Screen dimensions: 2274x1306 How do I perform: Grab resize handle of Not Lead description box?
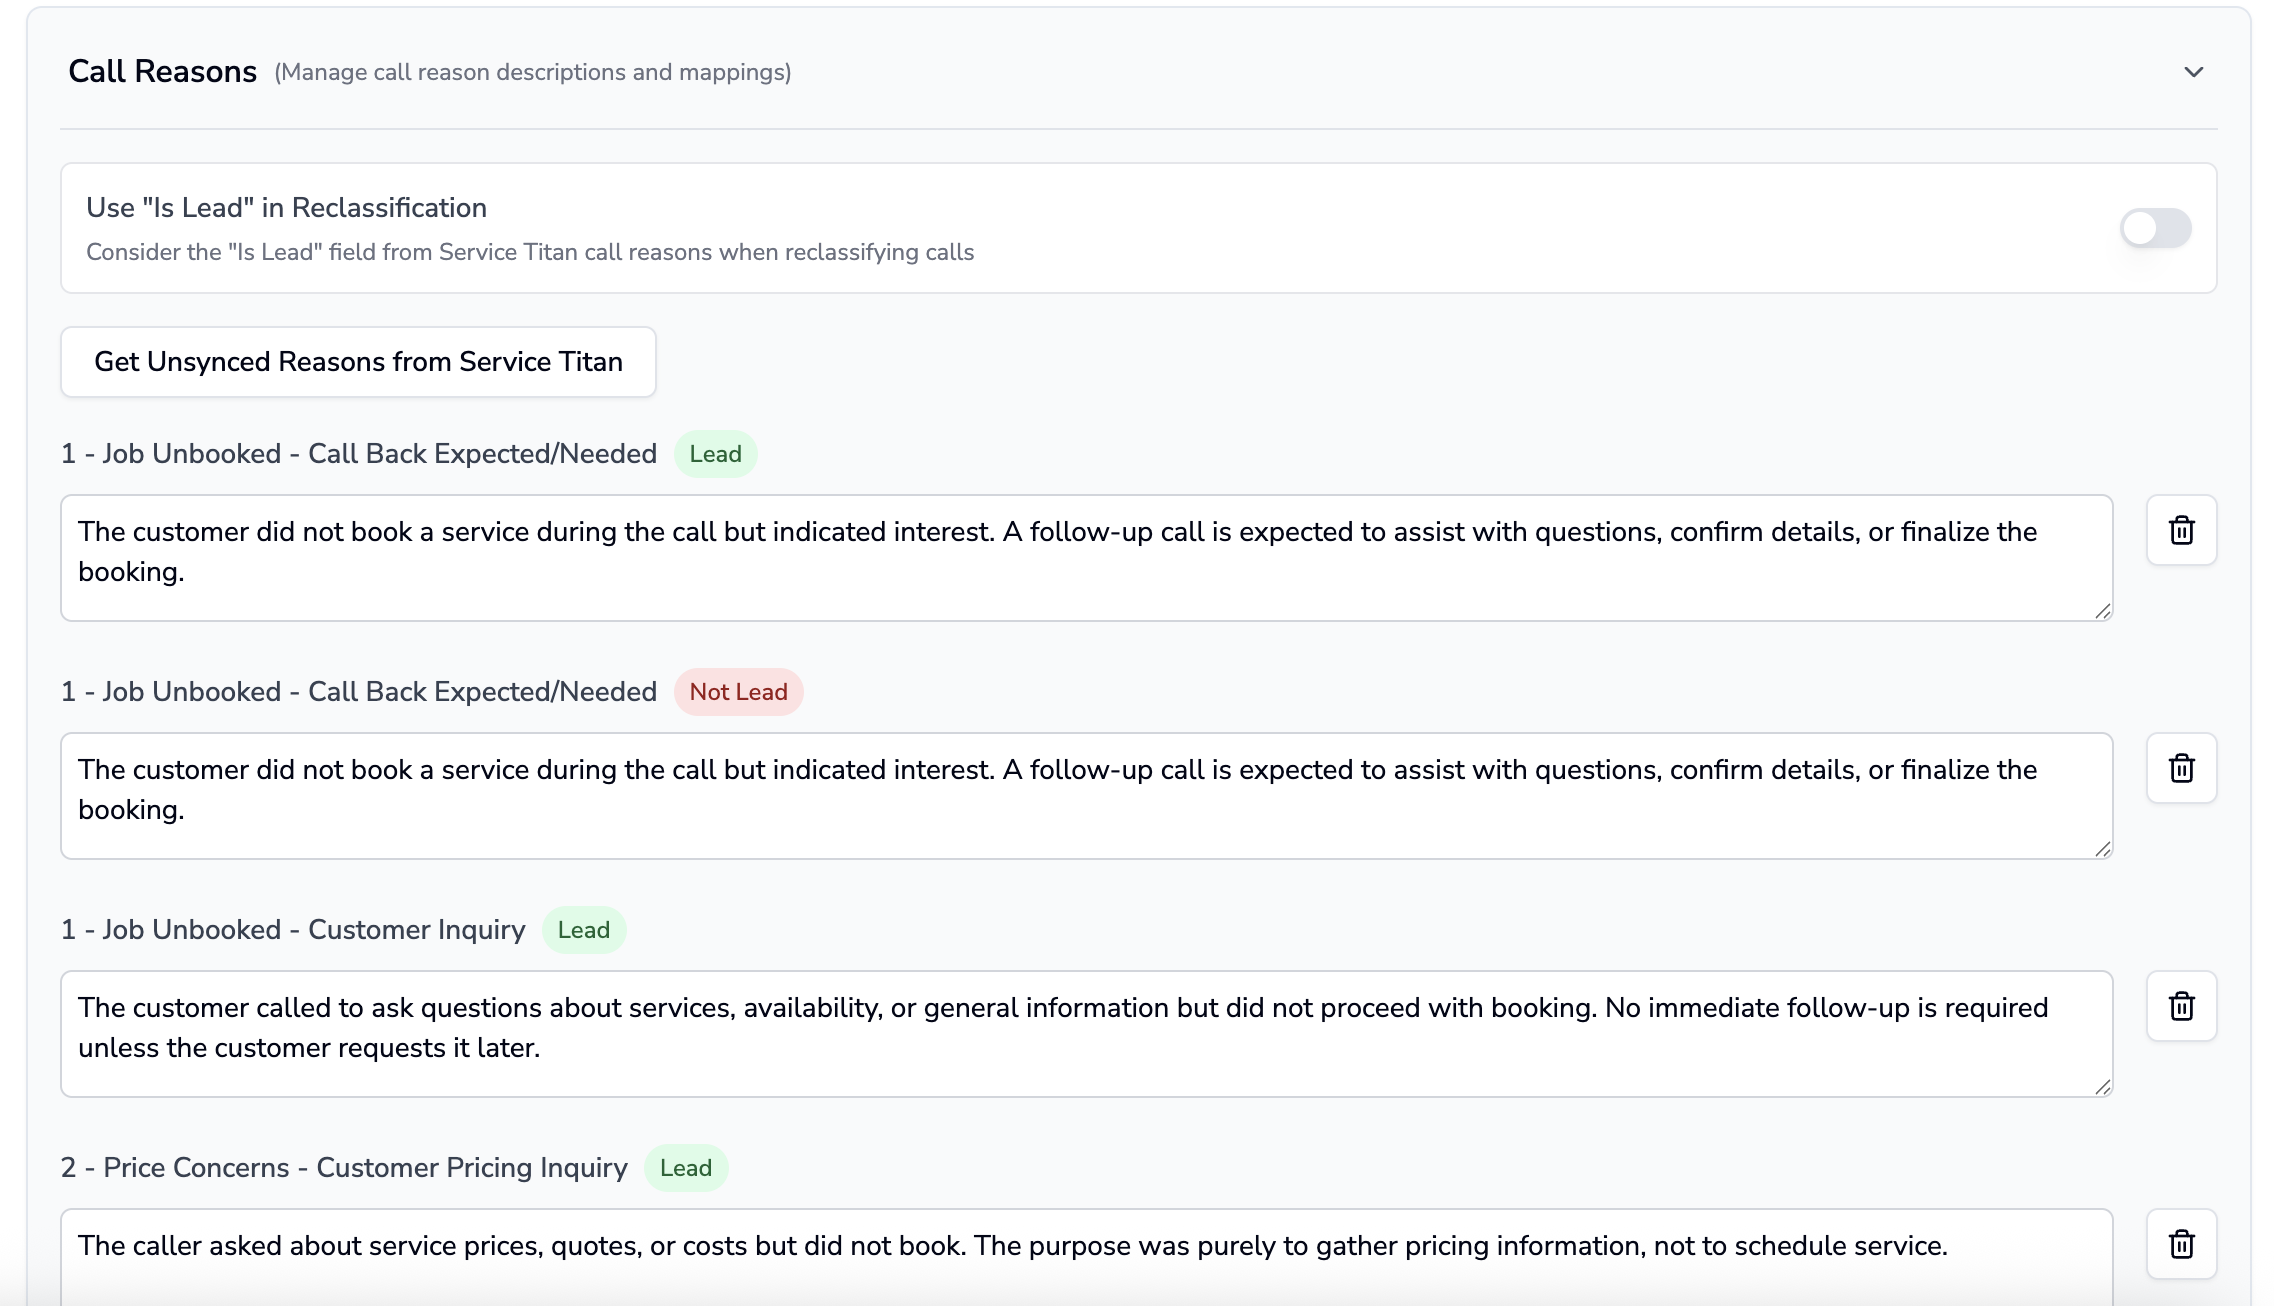point(2102,849)
